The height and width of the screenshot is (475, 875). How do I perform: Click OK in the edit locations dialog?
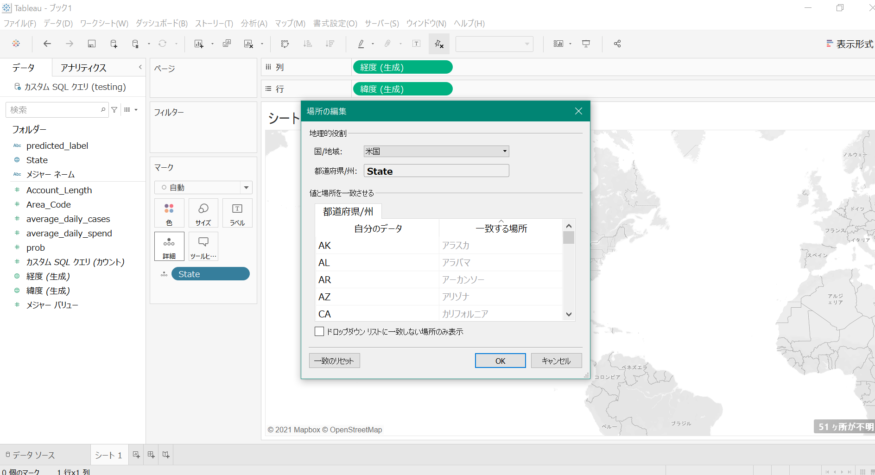point(500,361)
